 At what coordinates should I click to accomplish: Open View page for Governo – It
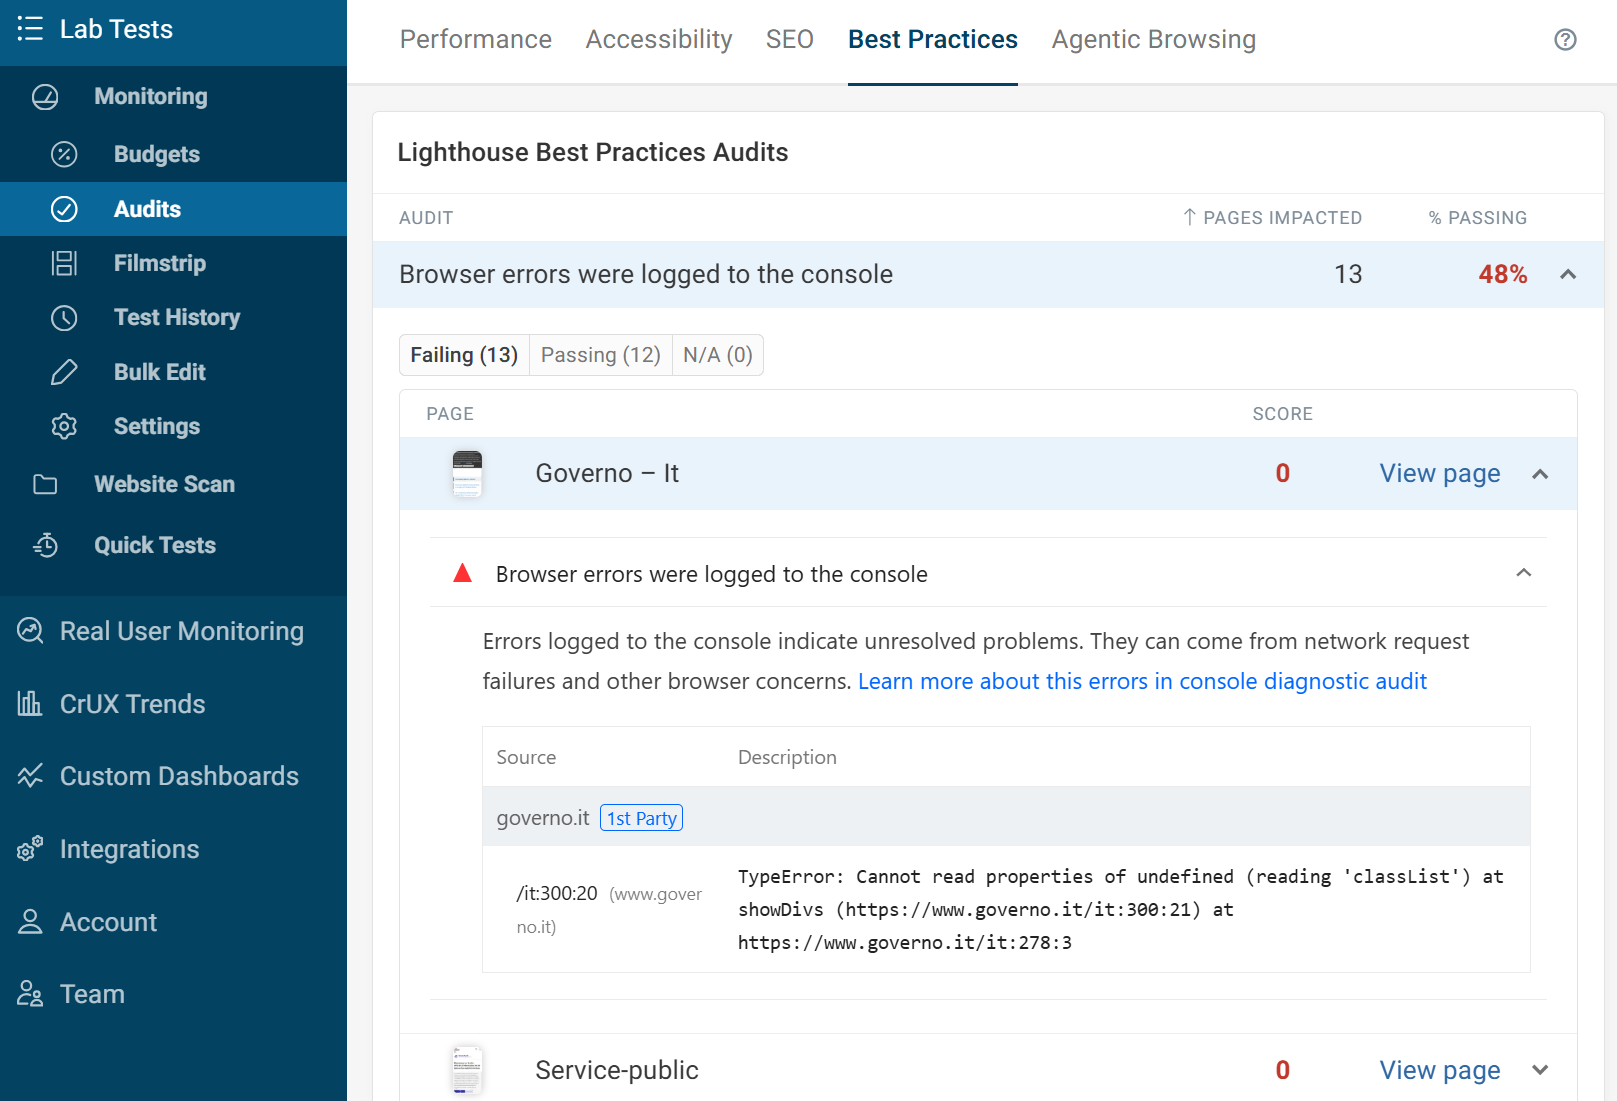(x=1440, y=473)
